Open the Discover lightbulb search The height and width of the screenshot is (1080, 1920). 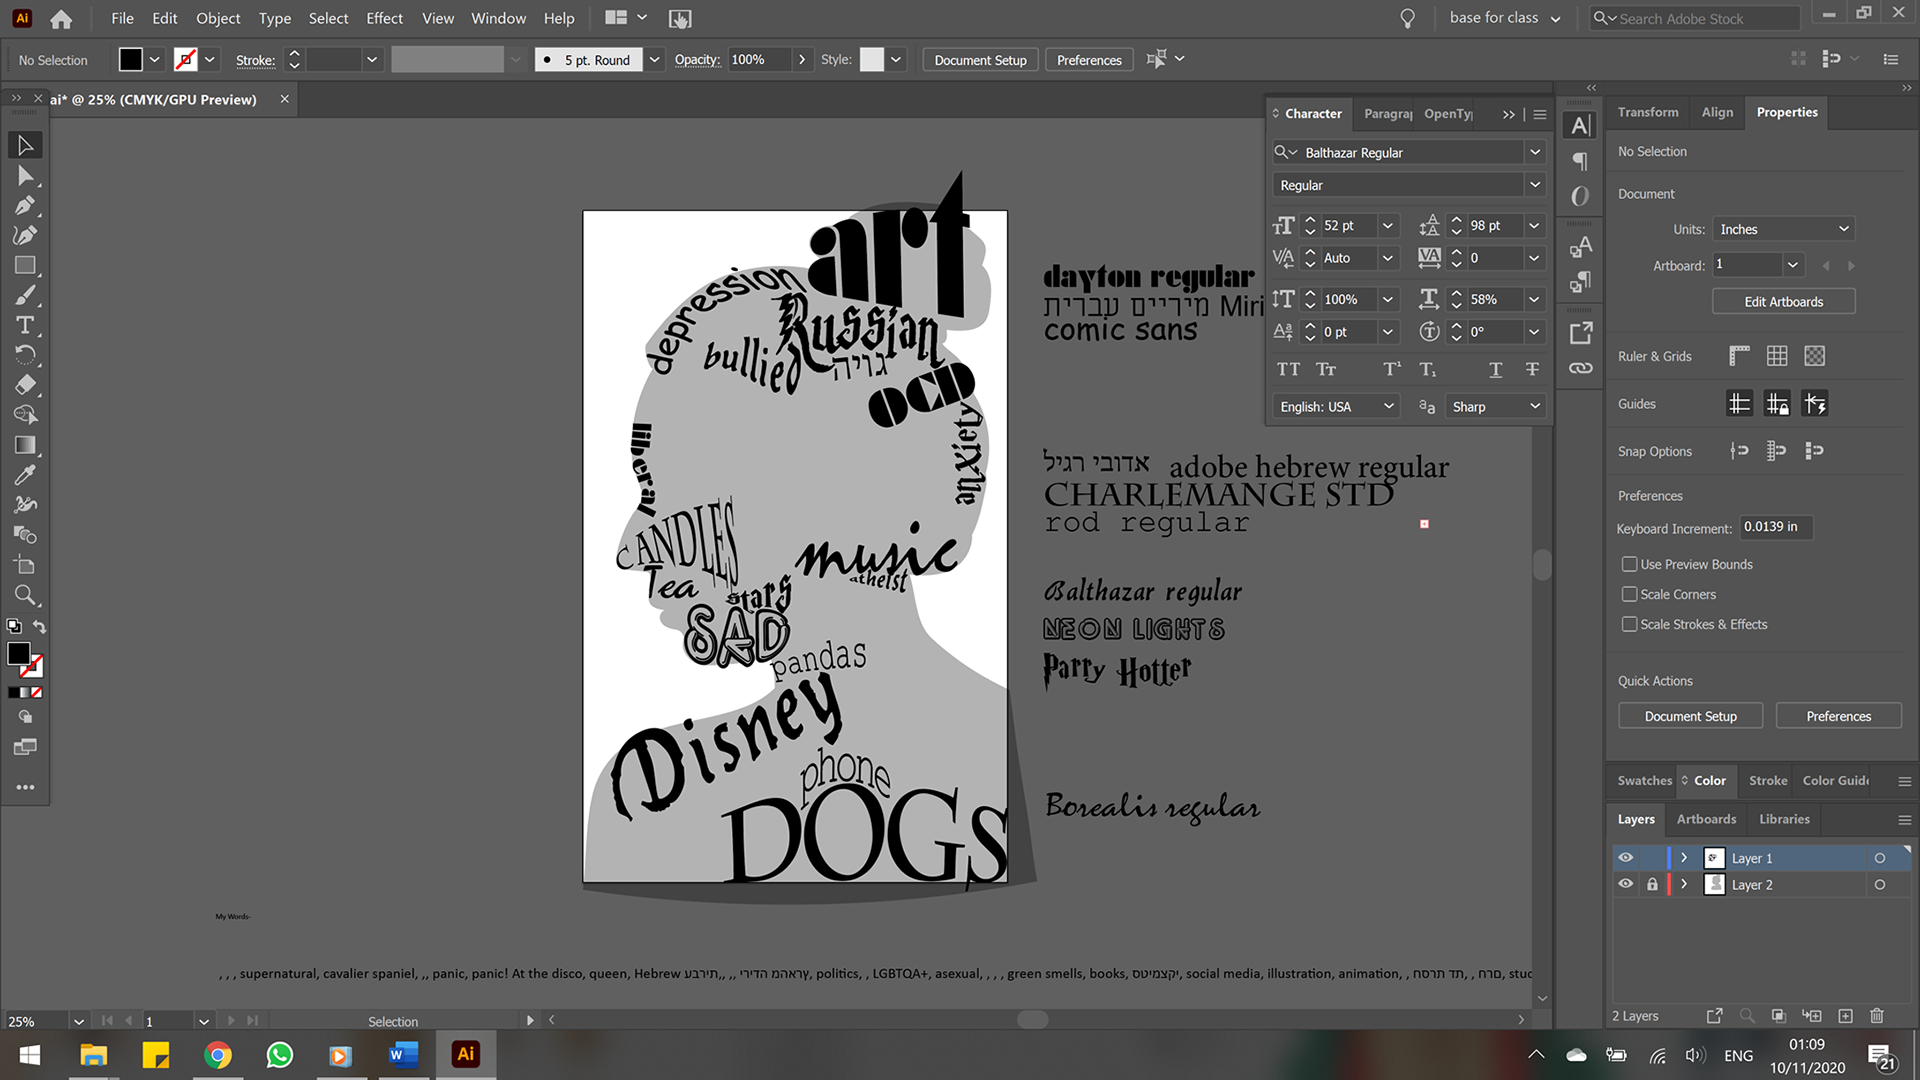click(1407, 18)
